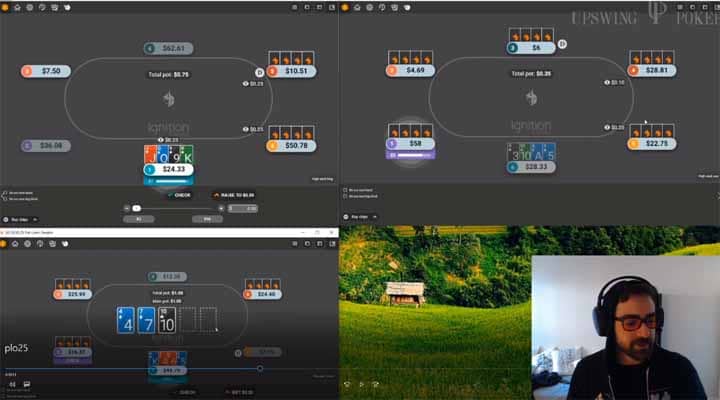This screenshot has width=720, height=400.
Task: Click the orange Ignition logo in top-right table
Action: [x=345, y=7]
